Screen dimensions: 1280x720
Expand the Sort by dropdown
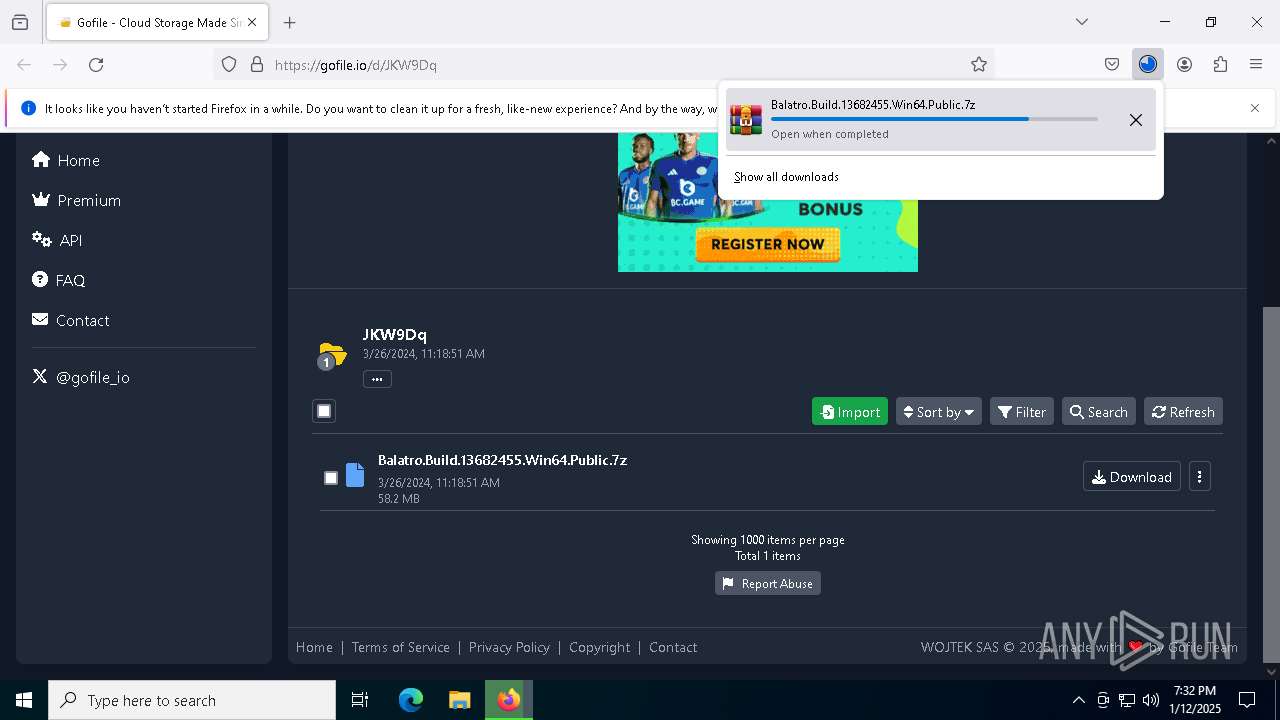click(938, 412)
